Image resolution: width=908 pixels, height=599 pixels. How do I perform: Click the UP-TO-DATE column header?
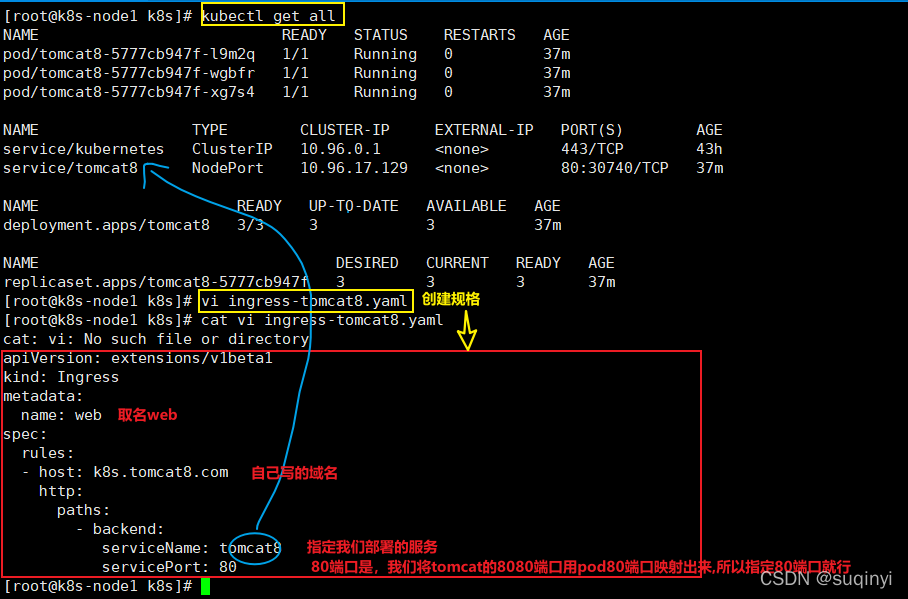coord(354,206)
